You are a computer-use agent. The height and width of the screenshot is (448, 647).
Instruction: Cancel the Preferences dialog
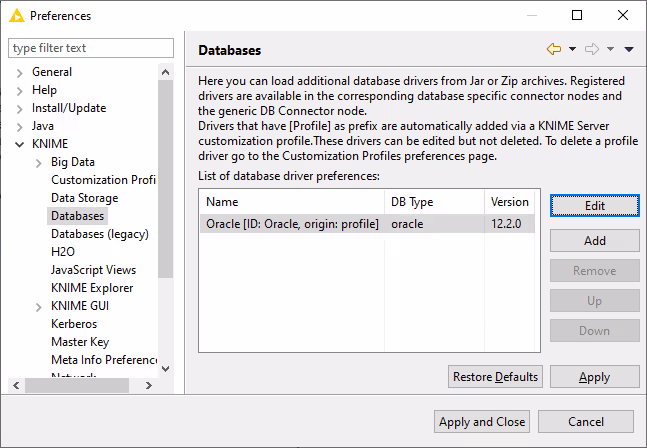(585, 422)
